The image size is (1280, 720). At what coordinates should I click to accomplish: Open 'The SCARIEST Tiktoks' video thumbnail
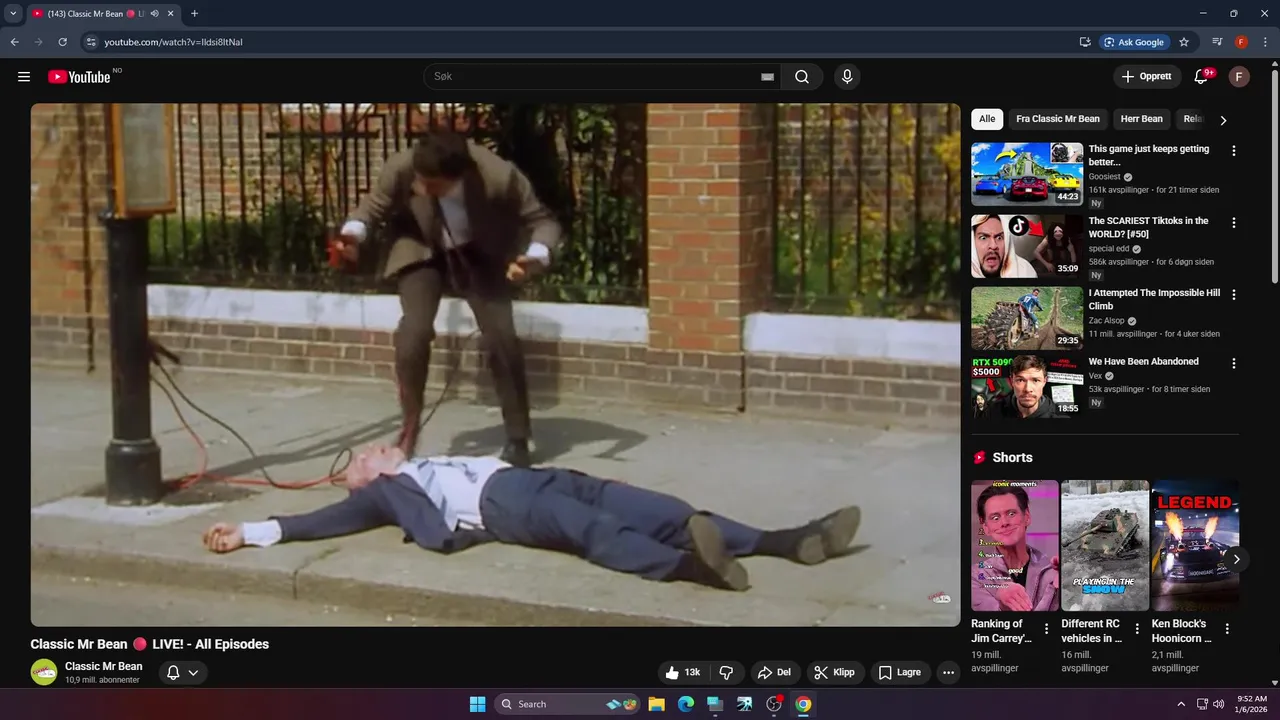[1027, 246]
